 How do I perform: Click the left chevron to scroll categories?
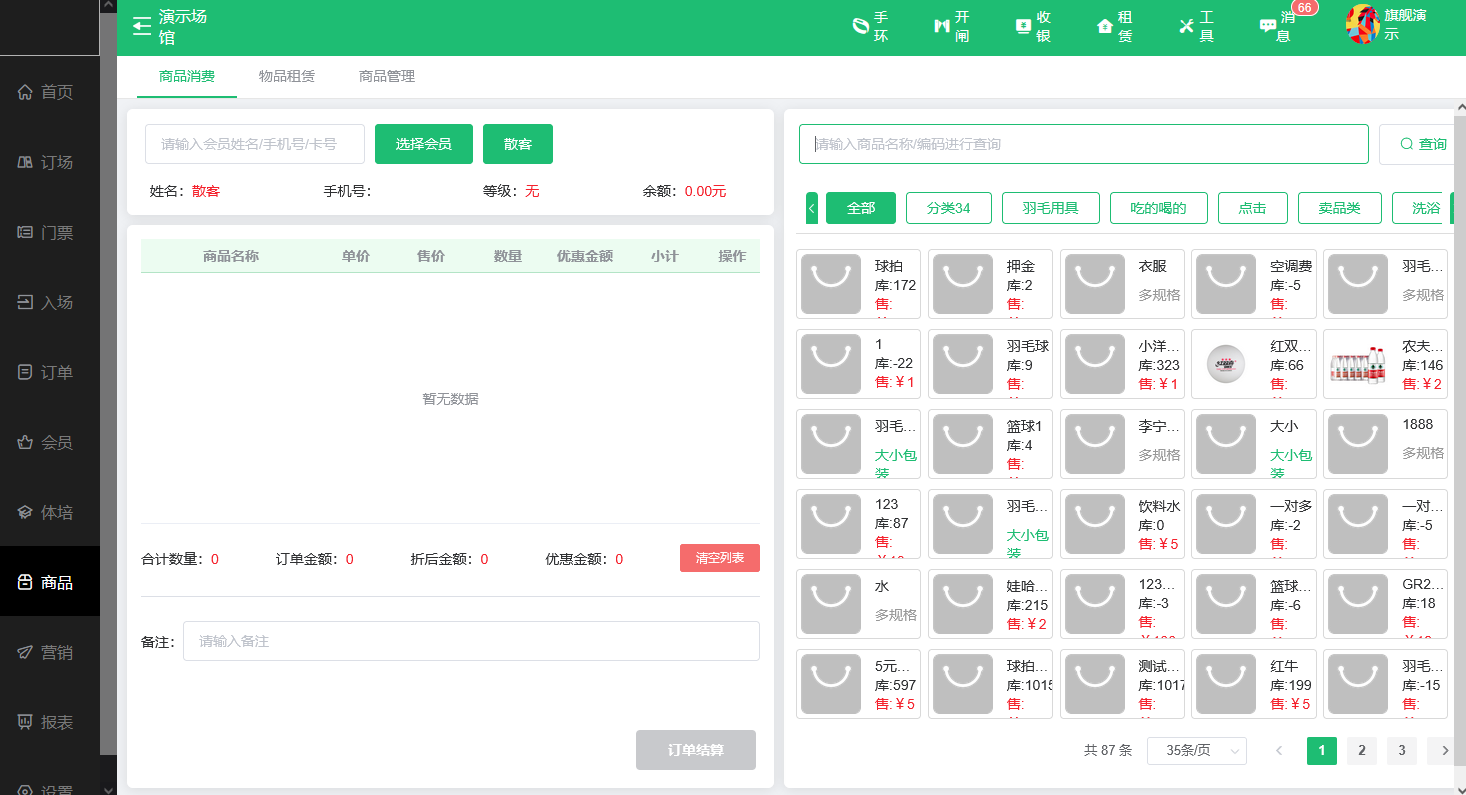[812, 208]
